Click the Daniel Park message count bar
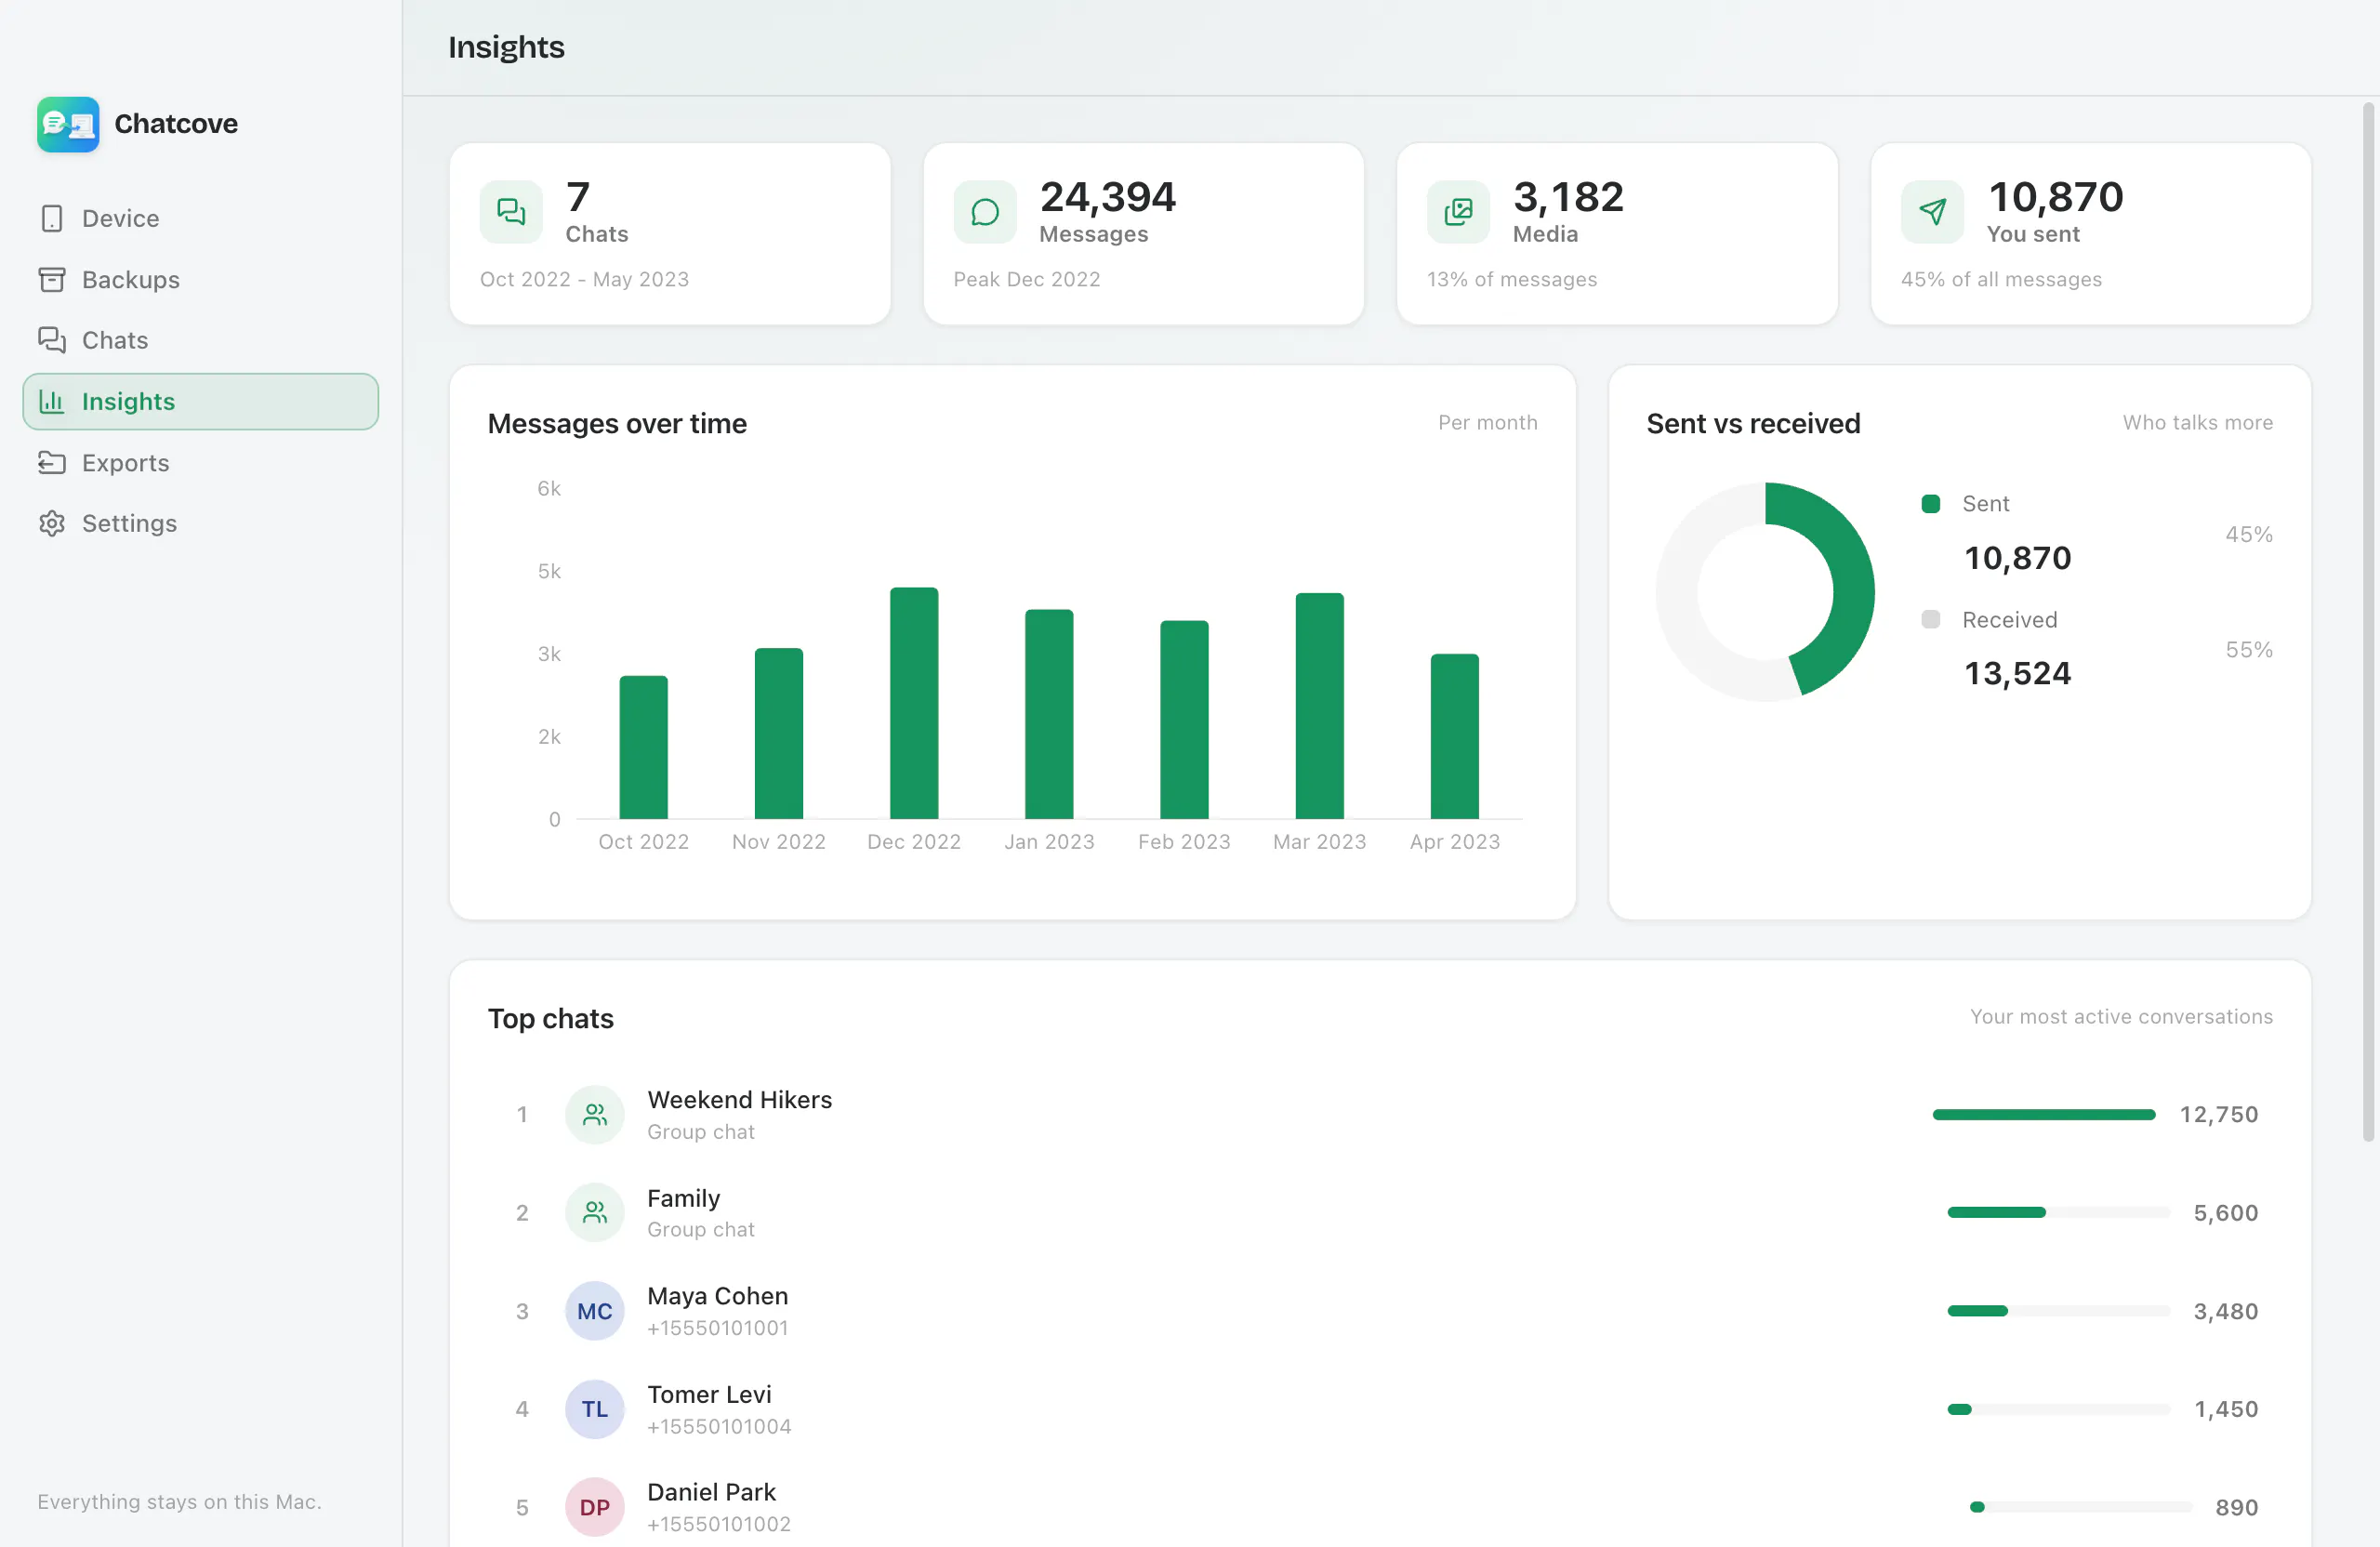The height and width of the screenshot is (1547, 2380). (x=2081, y=1507)
